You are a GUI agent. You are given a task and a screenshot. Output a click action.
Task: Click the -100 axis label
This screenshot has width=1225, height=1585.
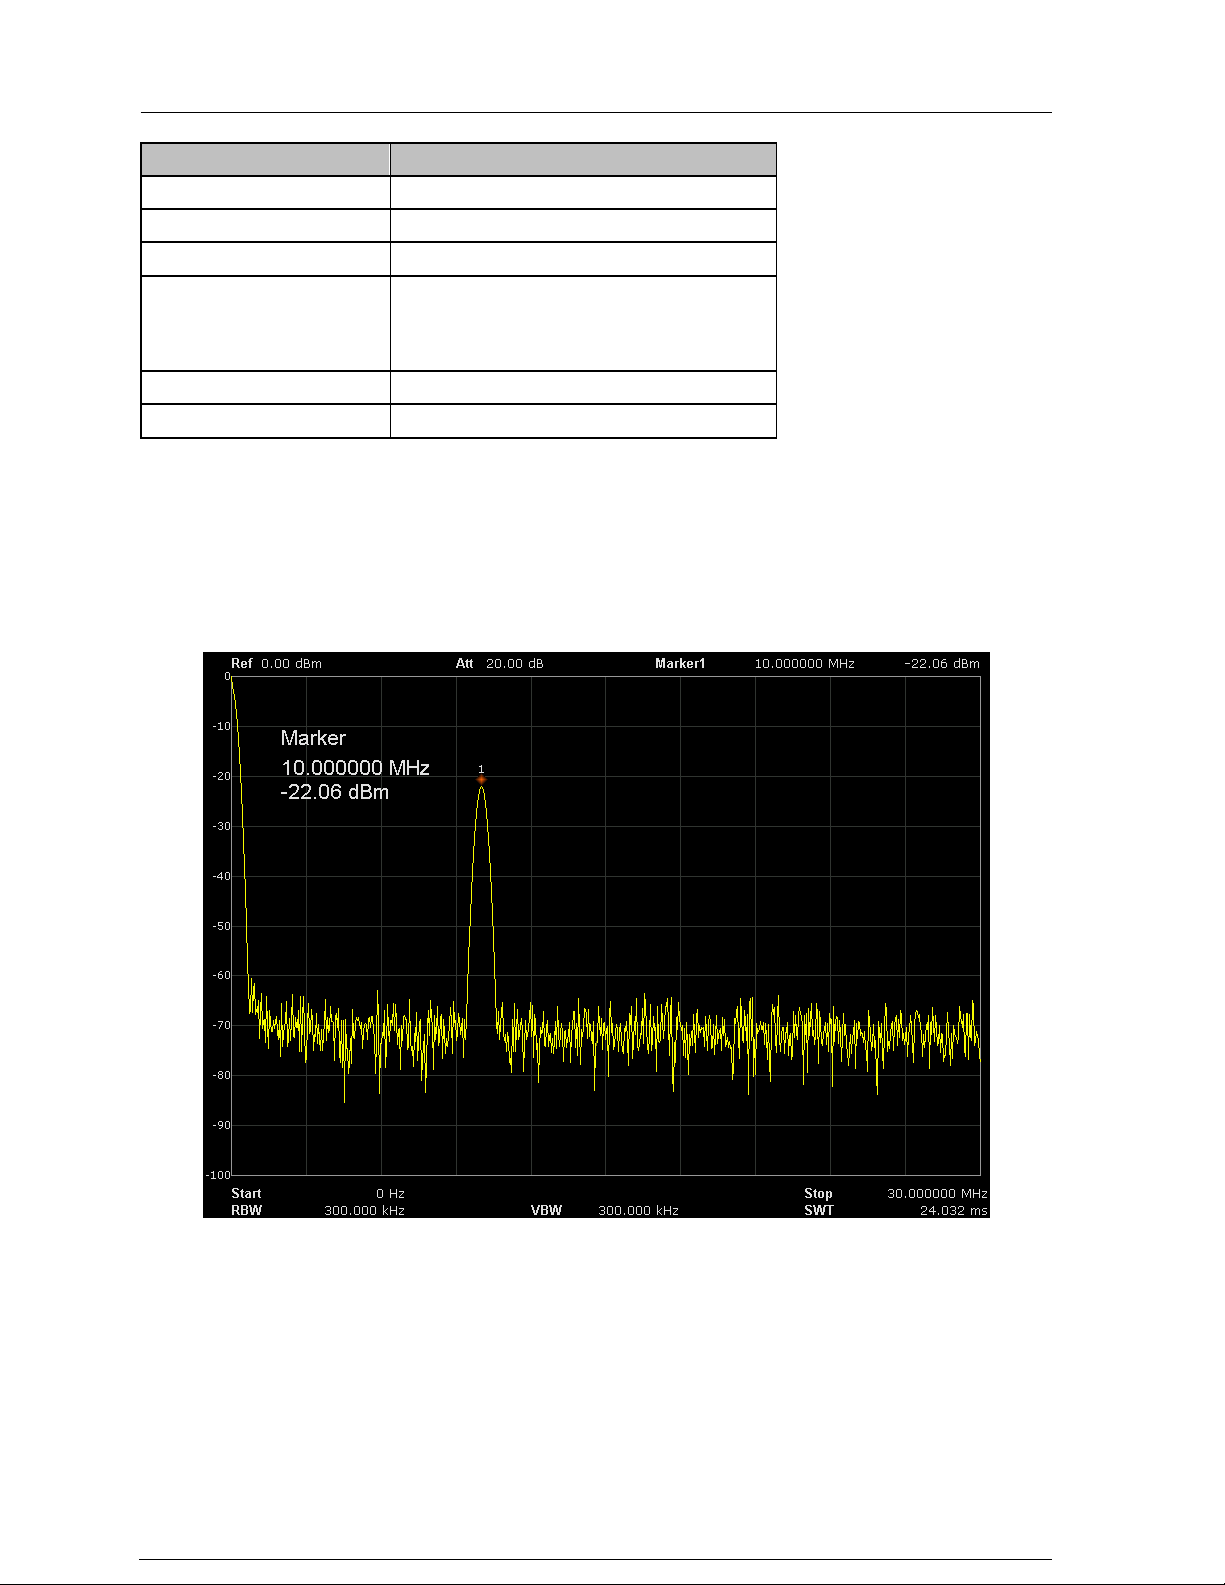(x=219, y=1175)
